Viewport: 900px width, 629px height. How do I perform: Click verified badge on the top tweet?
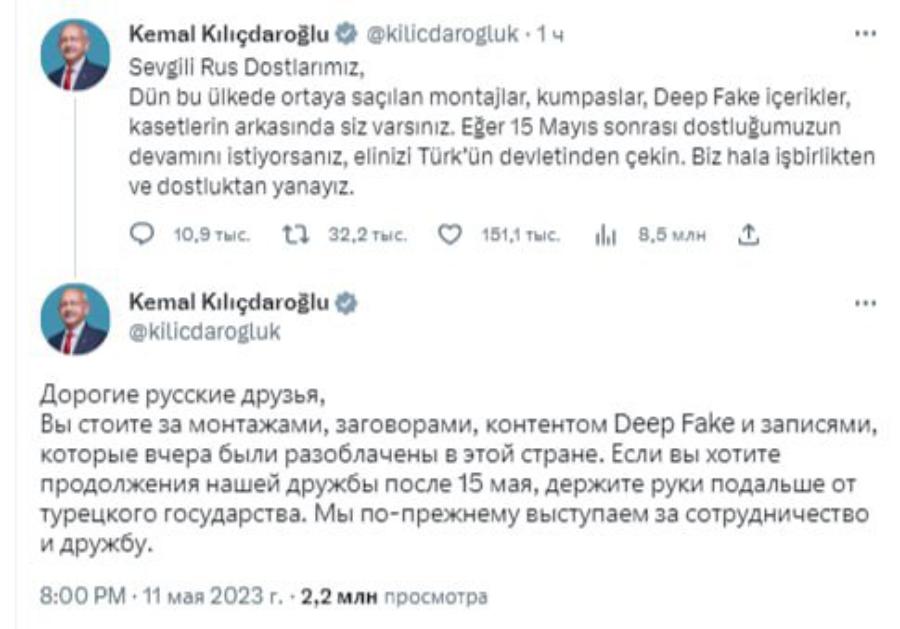click(x=345, y=35)
